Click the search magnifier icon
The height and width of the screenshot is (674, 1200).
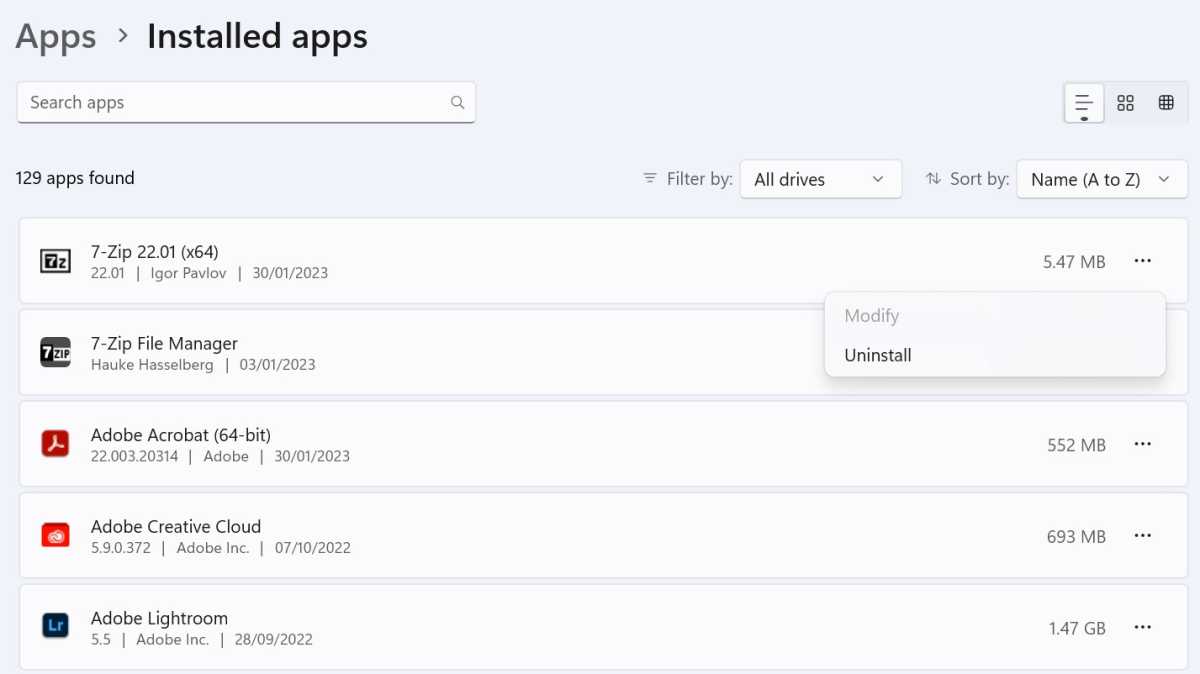coord(457,102)
